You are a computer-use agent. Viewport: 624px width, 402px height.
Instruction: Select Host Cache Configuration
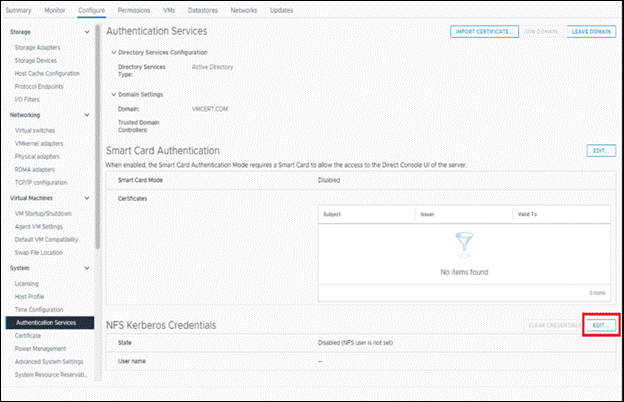click(x=47, y=74)
